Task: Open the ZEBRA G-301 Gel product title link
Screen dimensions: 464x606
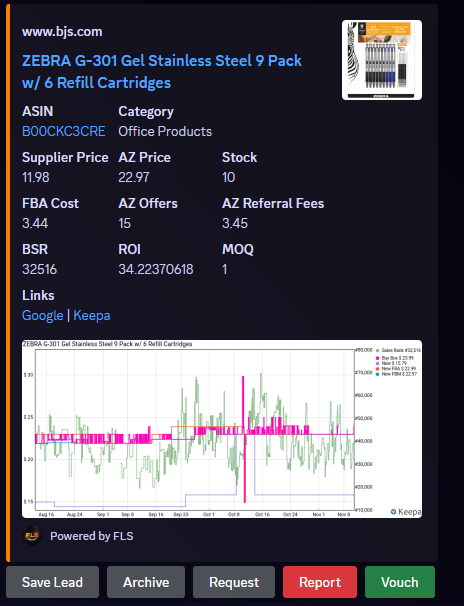Action: coord(162,71)
